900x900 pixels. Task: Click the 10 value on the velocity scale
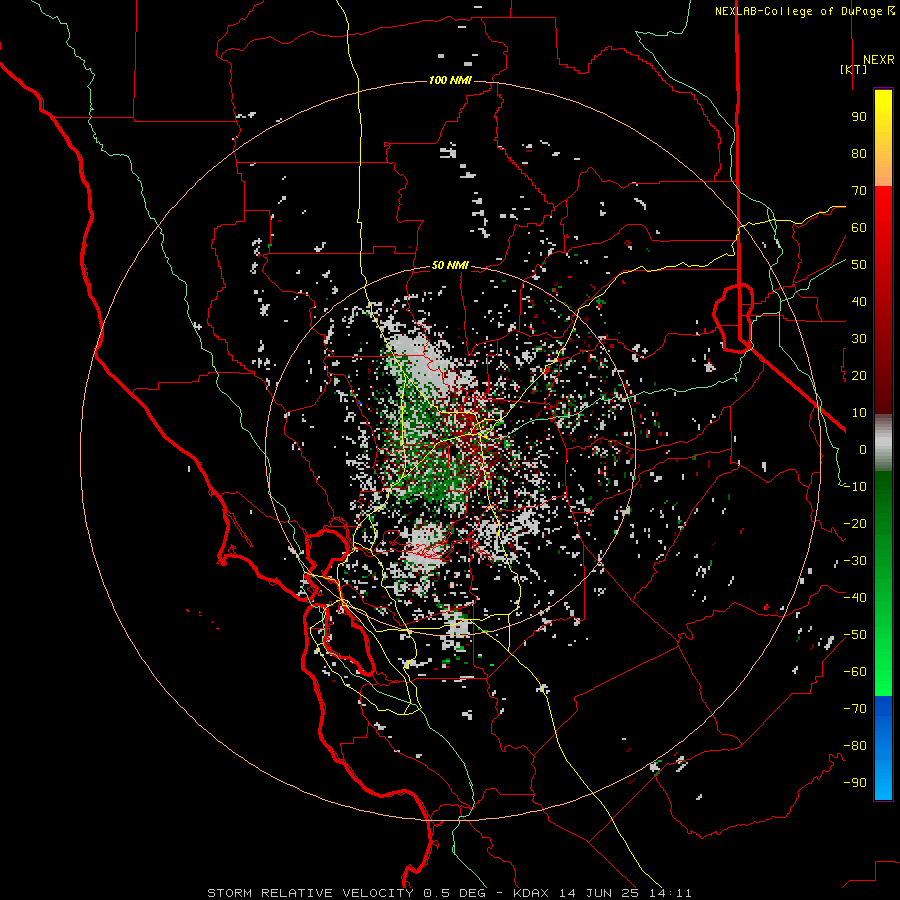tap(859, 413)
